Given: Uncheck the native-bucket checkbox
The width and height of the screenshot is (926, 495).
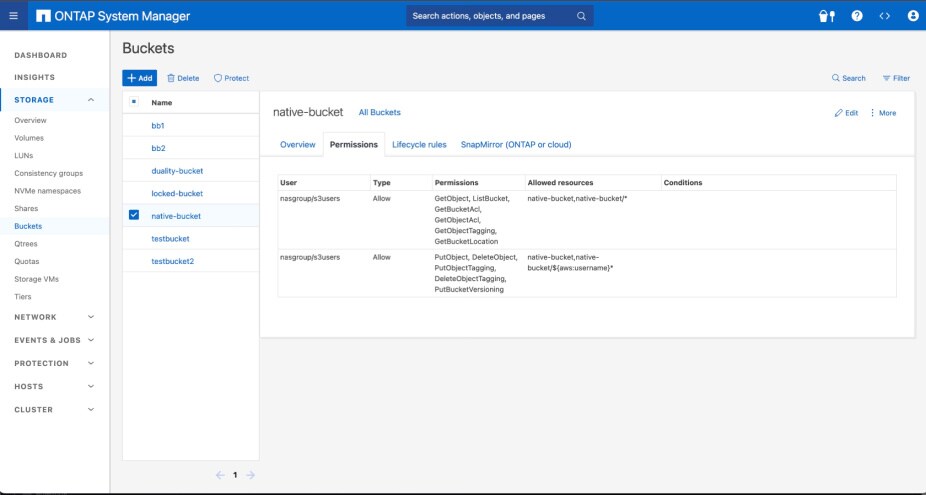Looking at the screenshot, I should coord(134,215).
